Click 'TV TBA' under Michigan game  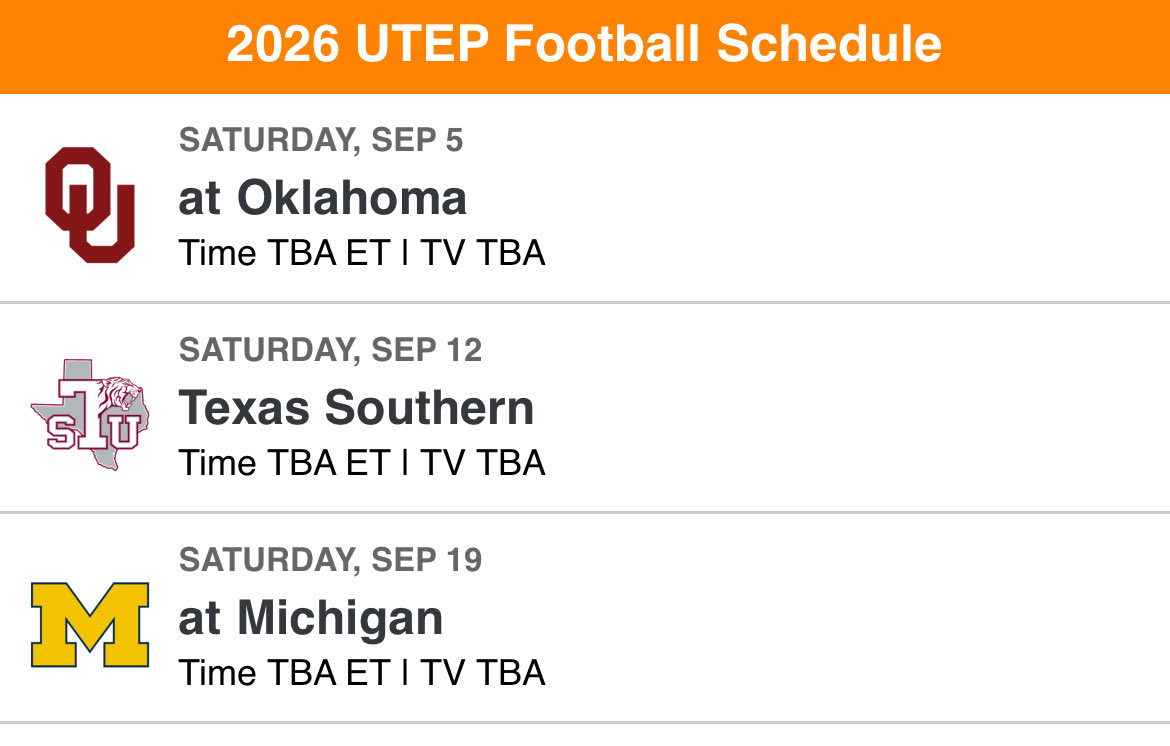click(x=482, y=673)
